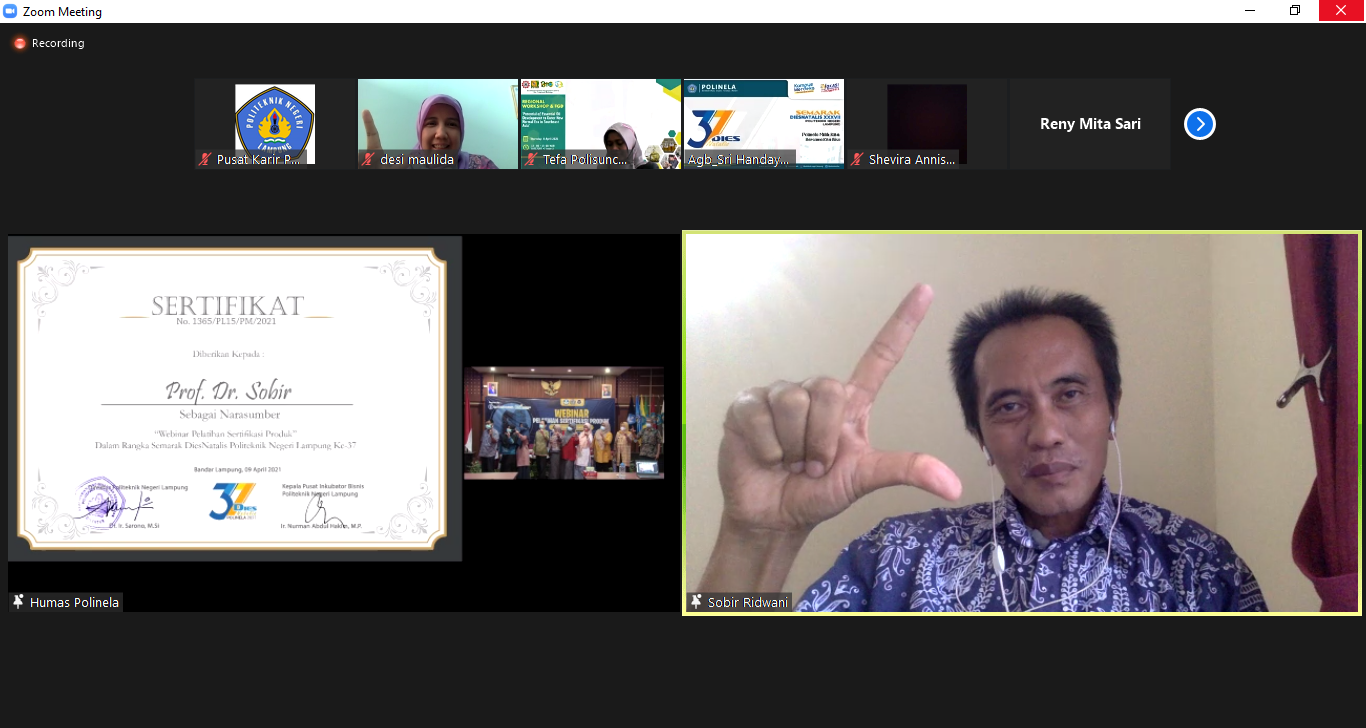Click Tefa Polisunc's video thumbnail
Image resolution: width=1366 pixels, height=728 pixels.
600,118
